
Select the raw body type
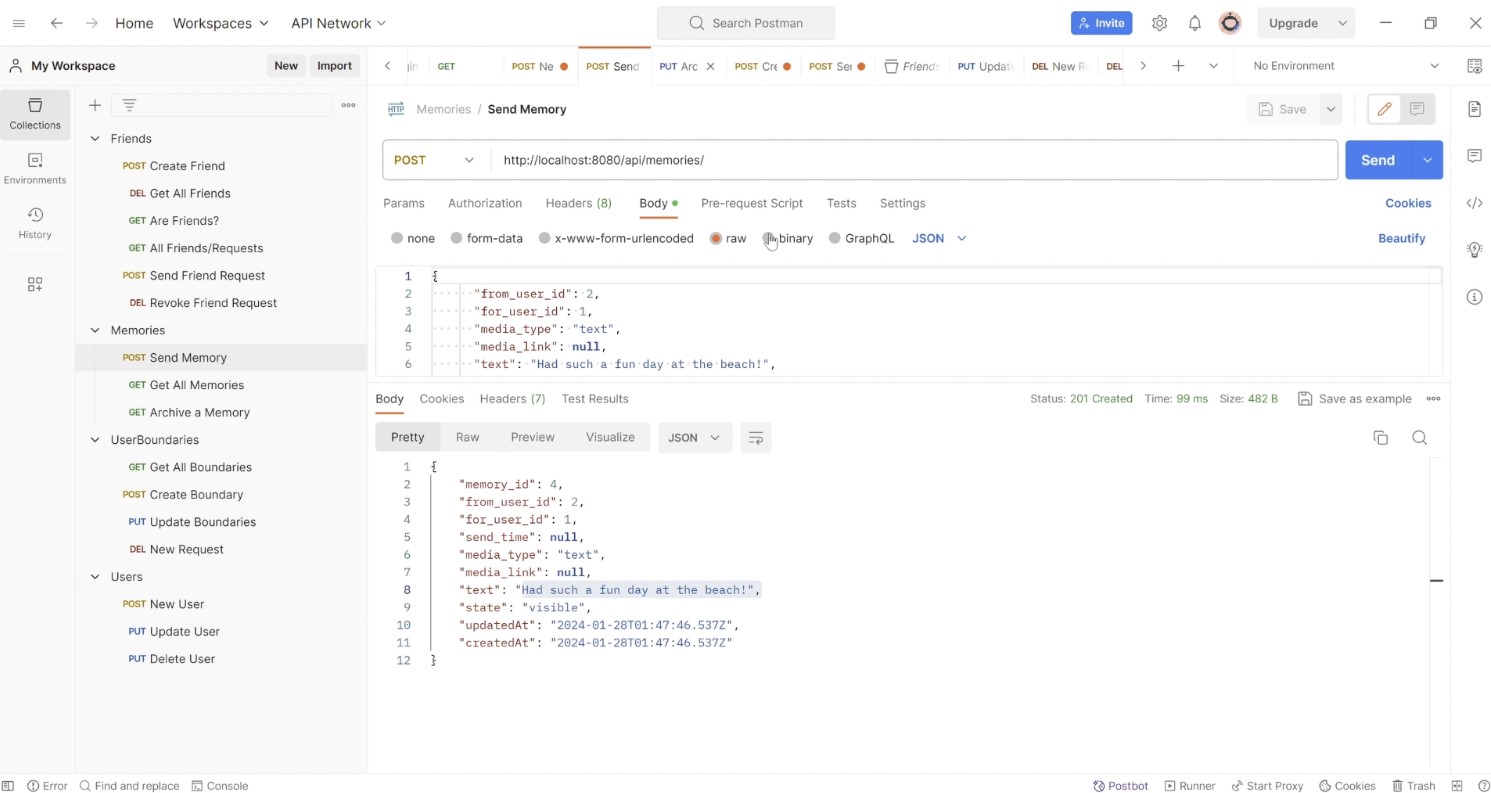pos(715,239)
